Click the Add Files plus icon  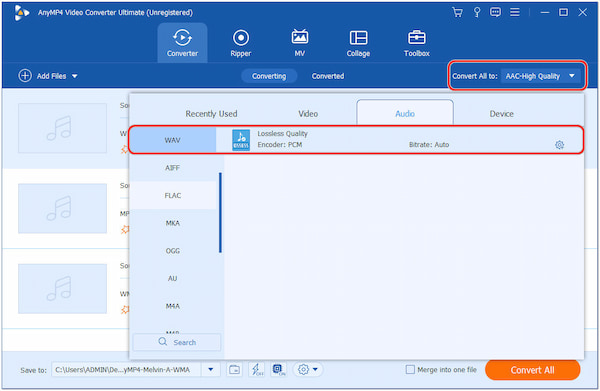(x=25, y=76)
